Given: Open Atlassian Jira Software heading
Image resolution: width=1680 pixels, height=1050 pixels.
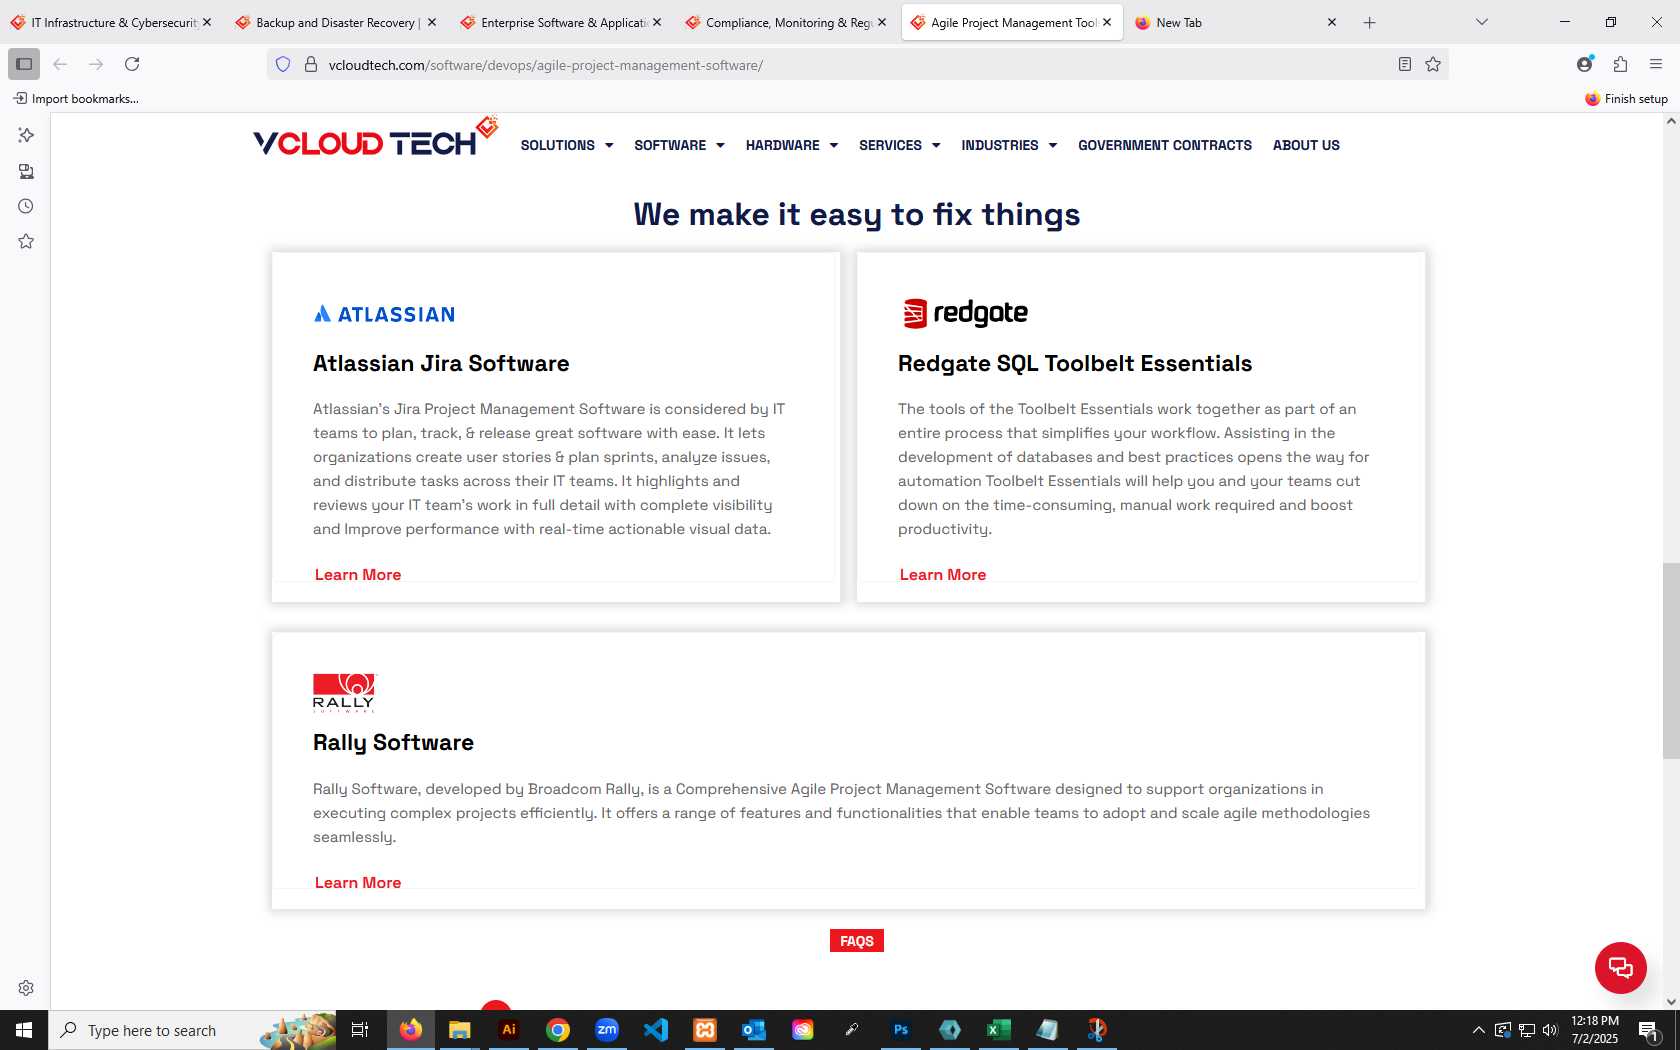Looking at the screenshot, I should click(441, 364).
